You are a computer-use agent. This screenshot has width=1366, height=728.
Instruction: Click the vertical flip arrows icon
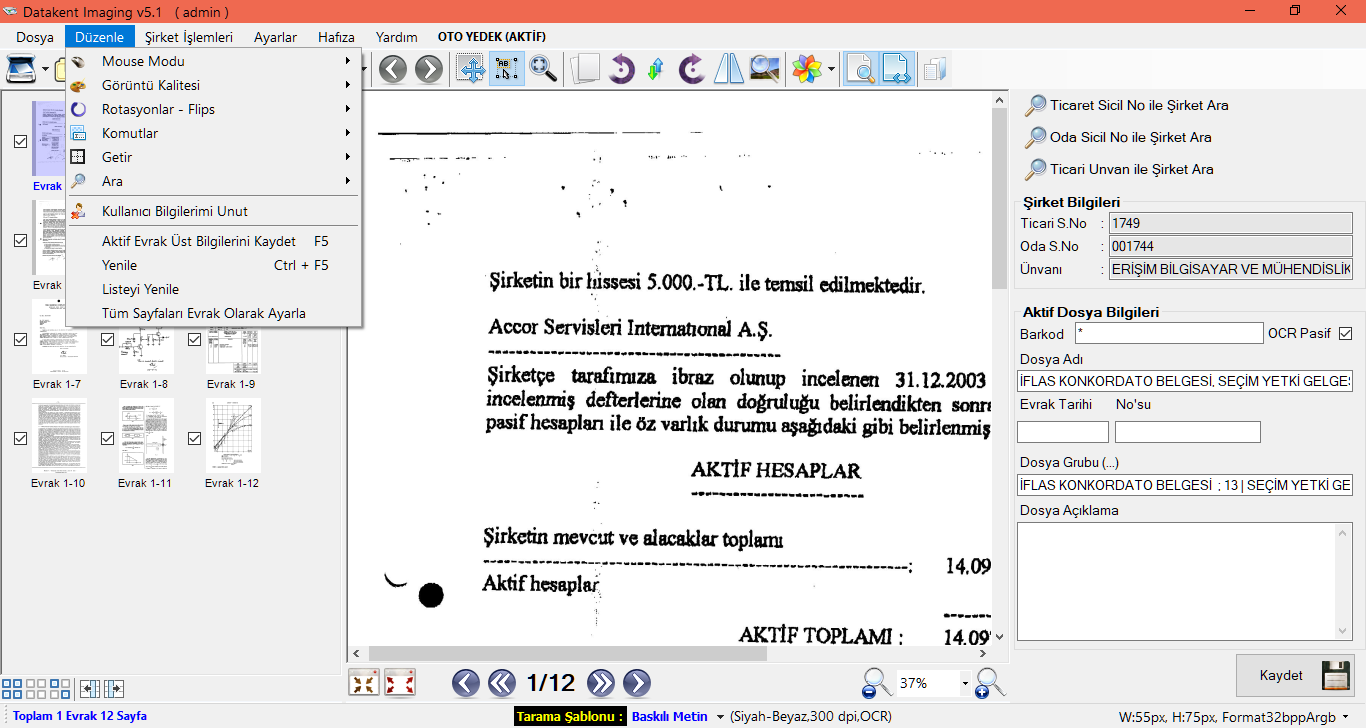656,69
